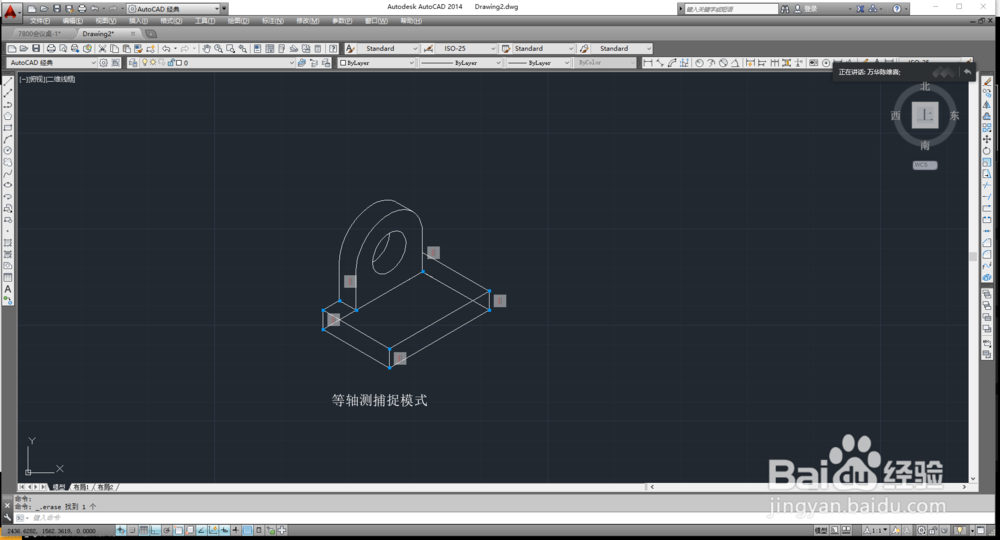
Task: Select the Rotate tool in modify toolbar
Action: click(x=987, y=151)
